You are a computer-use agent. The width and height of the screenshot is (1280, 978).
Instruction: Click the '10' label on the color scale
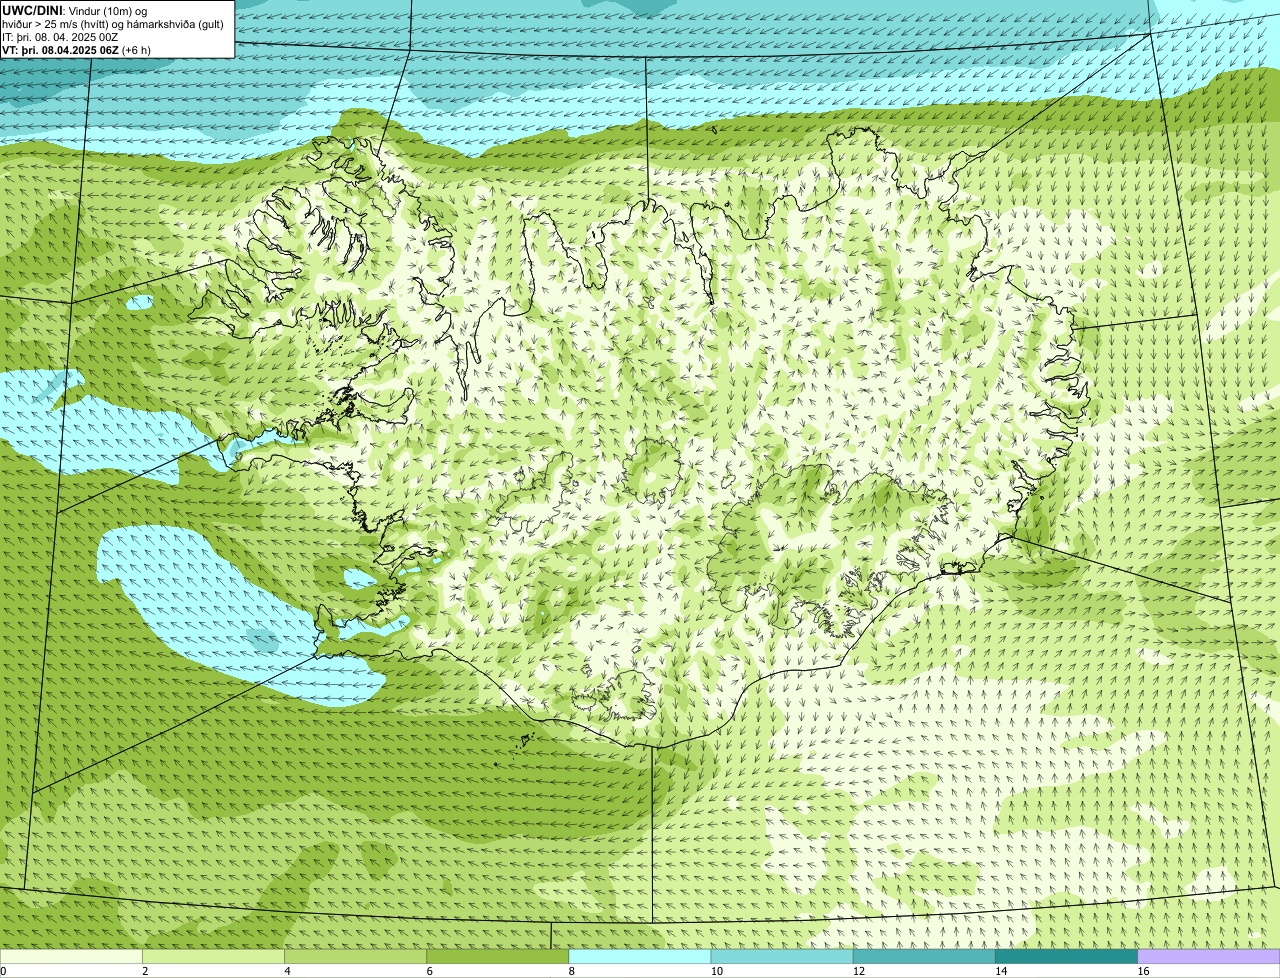[716, 971]
